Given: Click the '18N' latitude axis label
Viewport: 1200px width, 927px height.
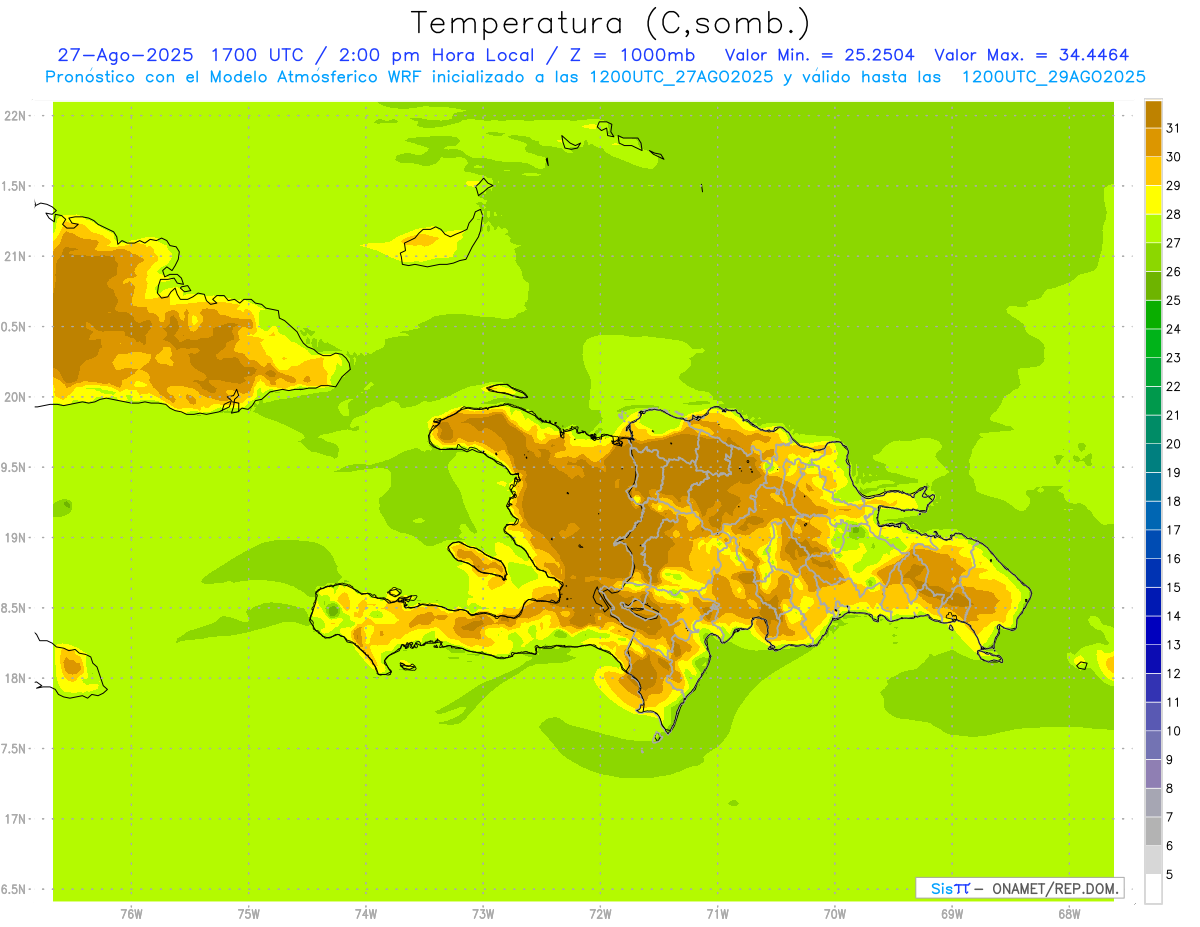Looking at the screenshot, I should pos(15,679).
